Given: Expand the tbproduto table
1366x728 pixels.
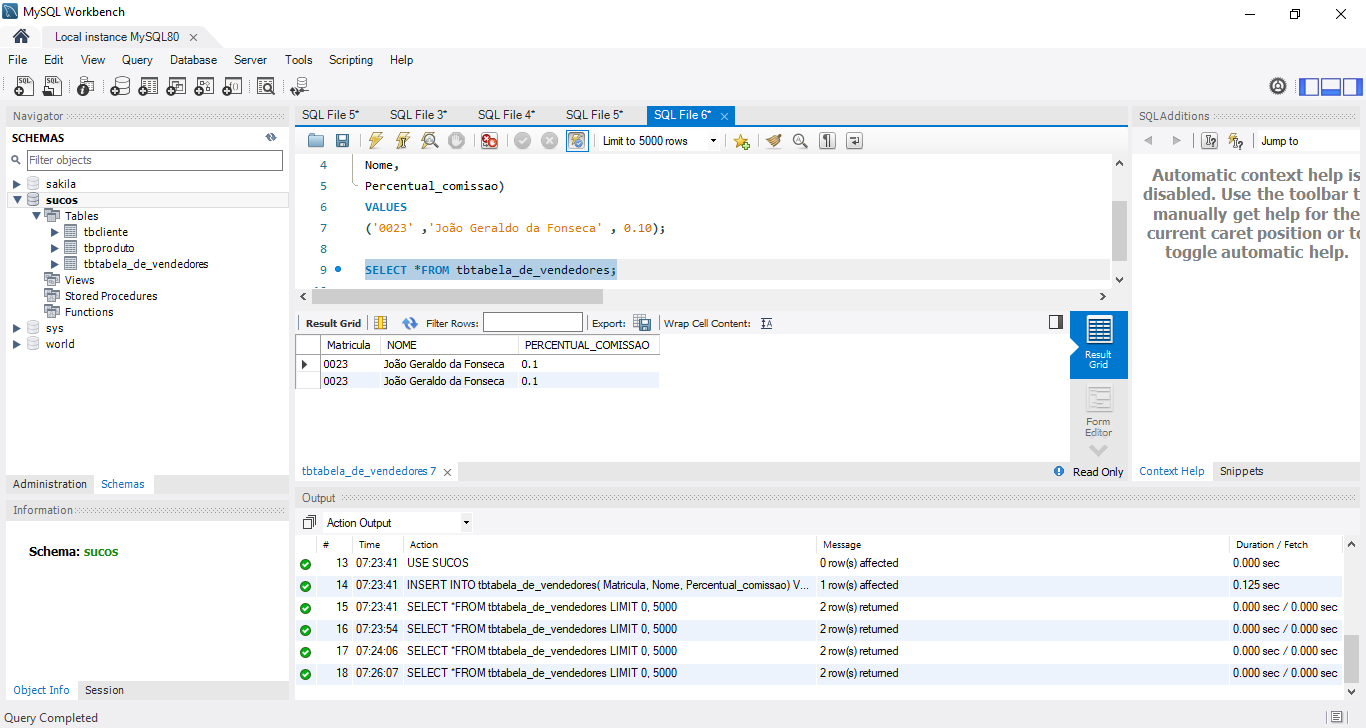Looking at the screenshot, I should (x=55, y=248).
